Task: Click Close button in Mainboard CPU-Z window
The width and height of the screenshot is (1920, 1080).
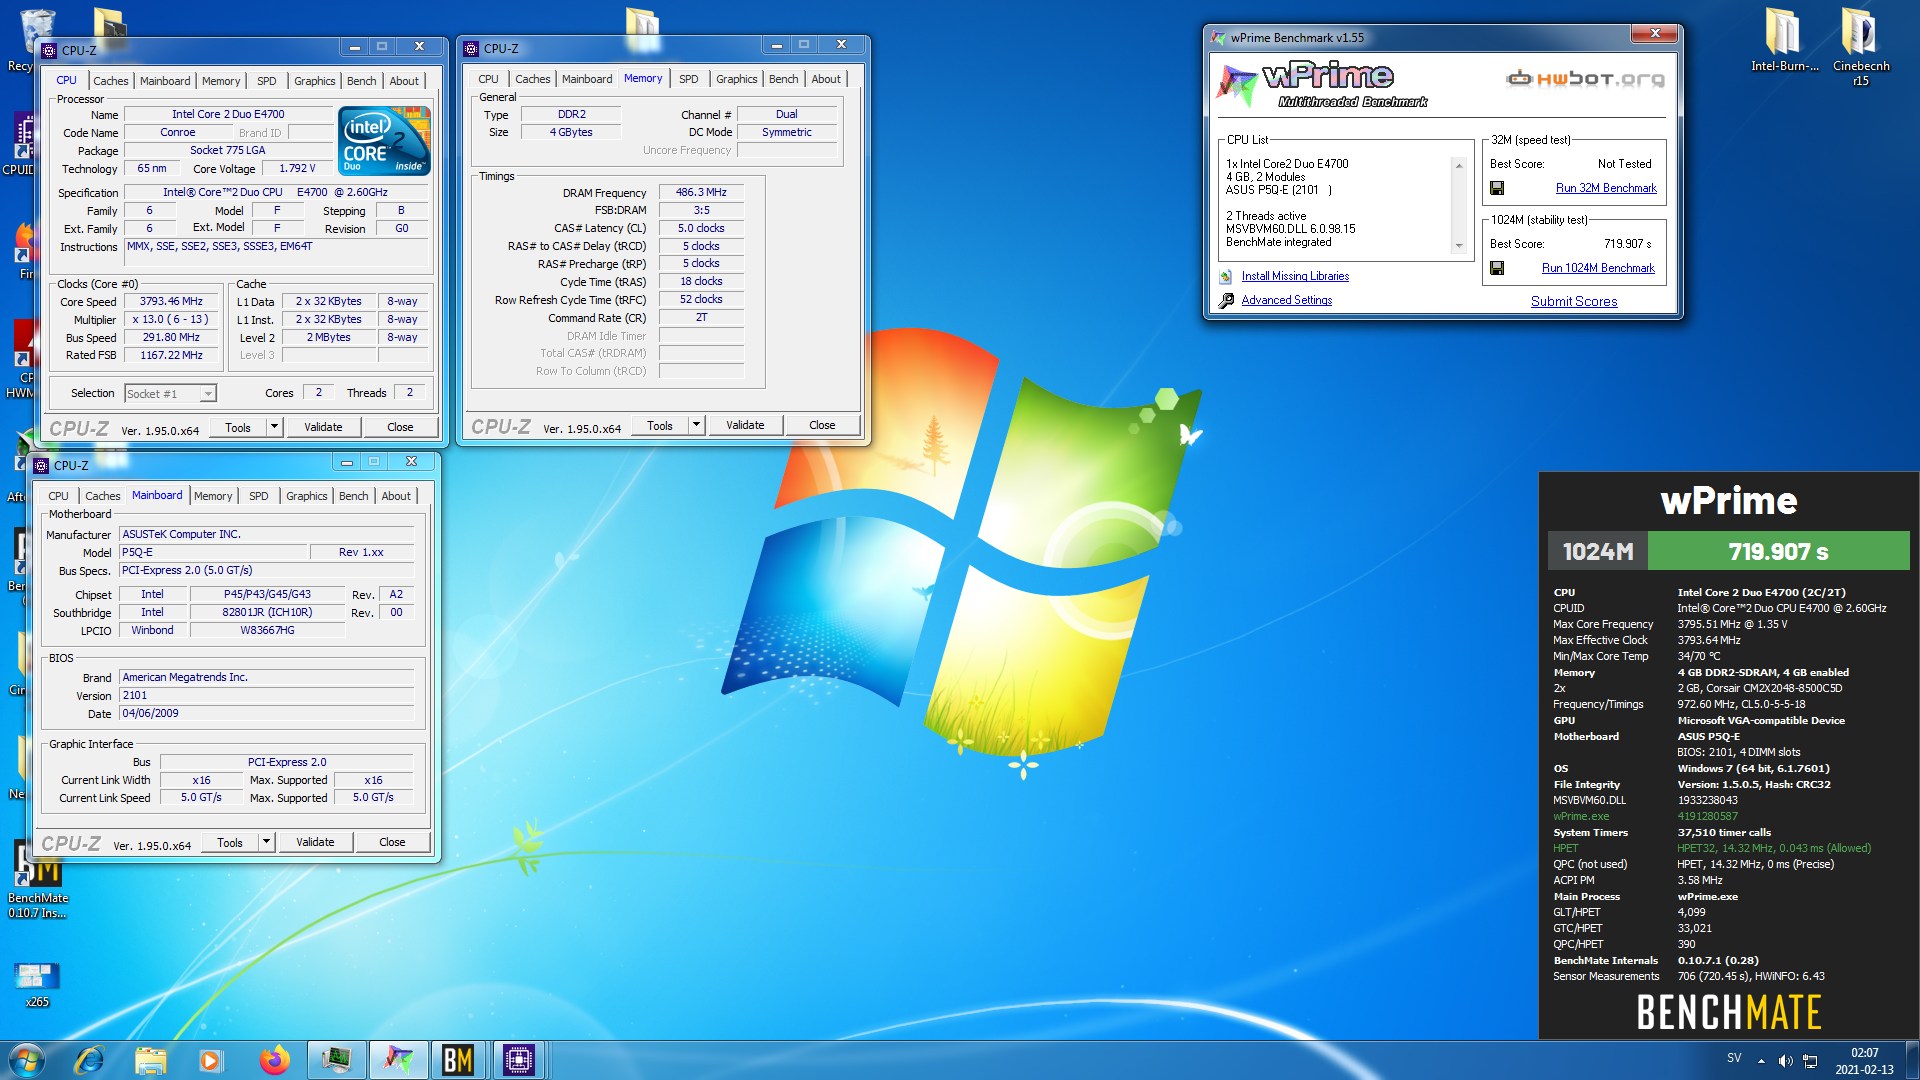Action: pyautogui.click(x=392, y=842)
